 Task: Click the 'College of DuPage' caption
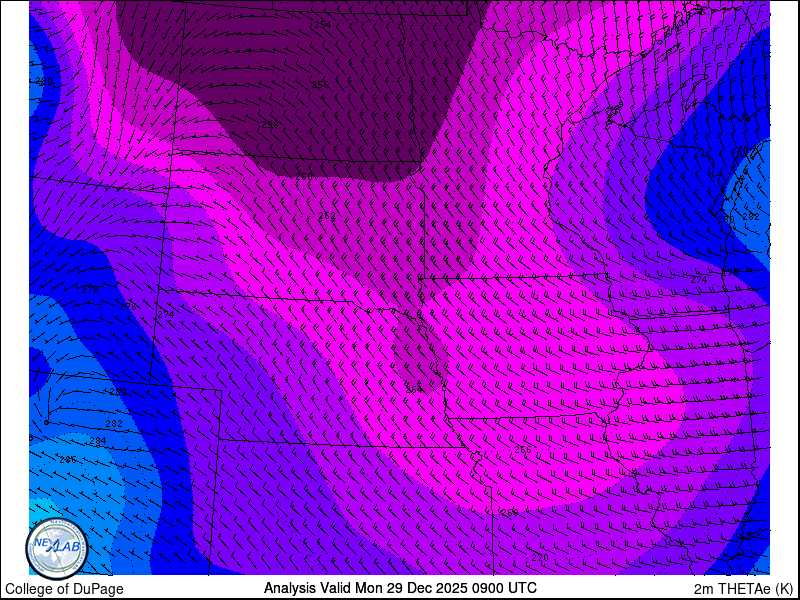[x=64, y=589]
